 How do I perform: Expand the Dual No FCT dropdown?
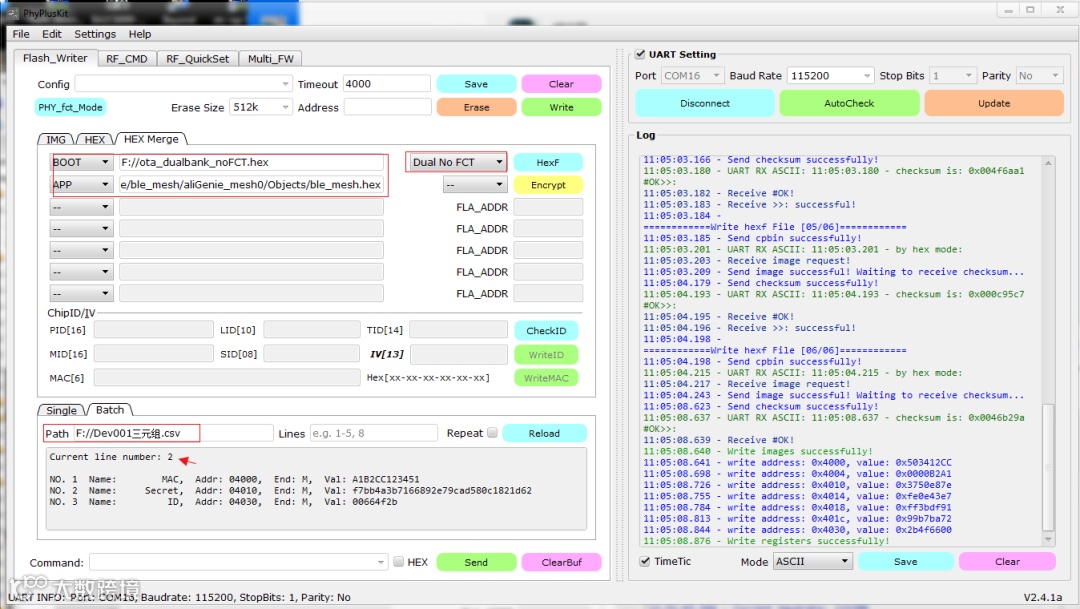[x=457, y=163]
